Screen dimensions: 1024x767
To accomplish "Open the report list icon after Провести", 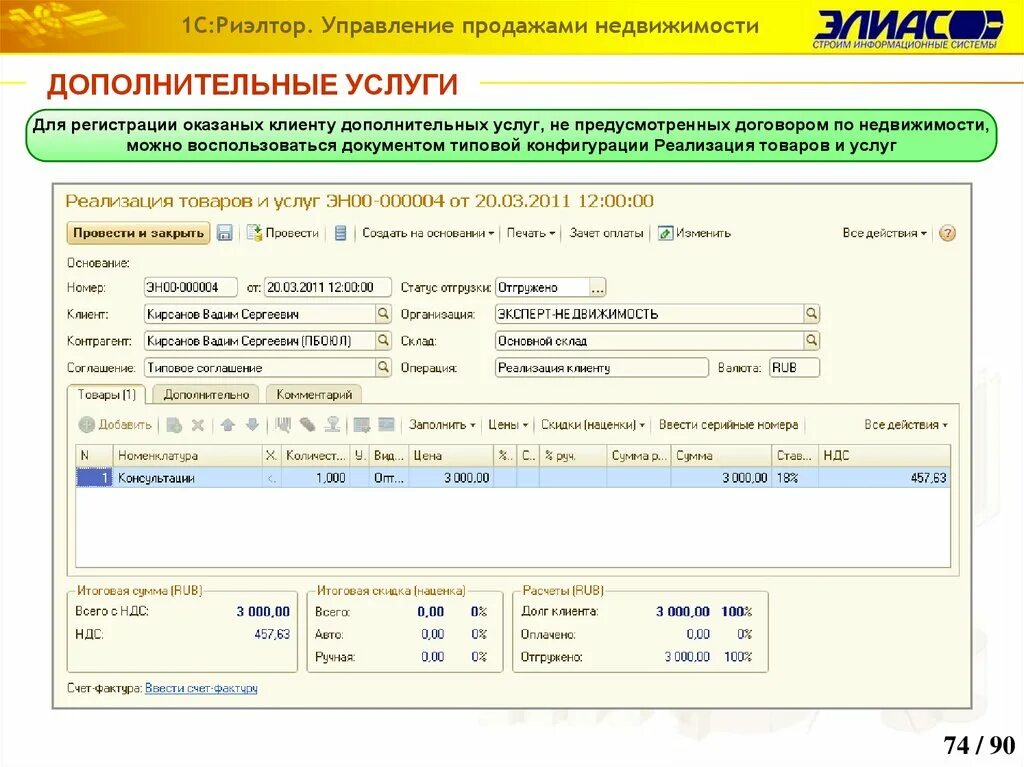I will click(x=340, y=233).
